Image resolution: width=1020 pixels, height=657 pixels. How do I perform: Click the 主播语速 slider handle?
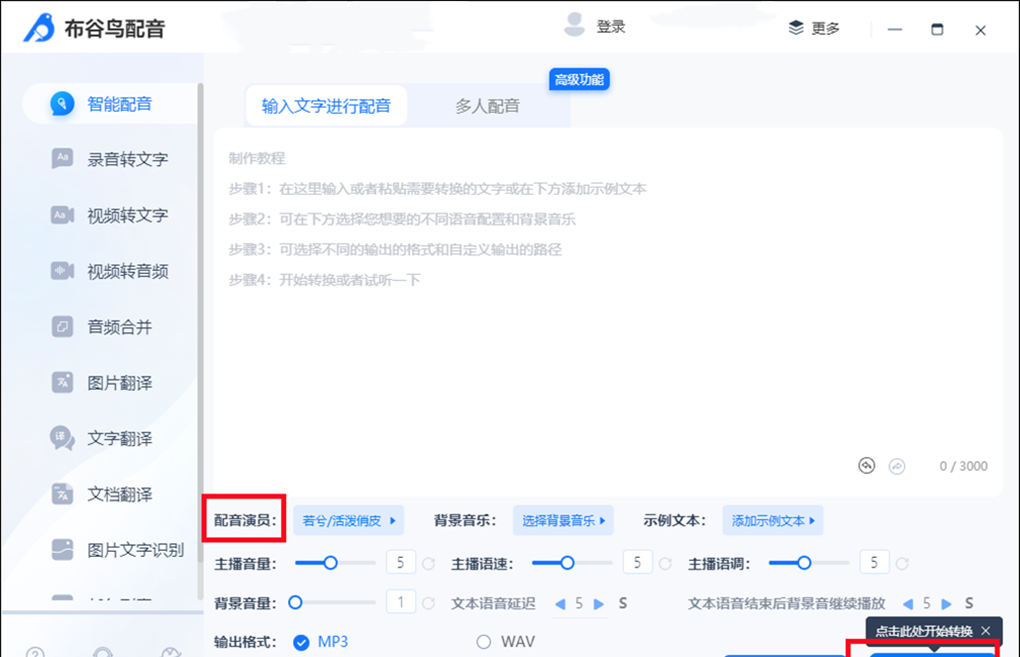click(567, 563)
